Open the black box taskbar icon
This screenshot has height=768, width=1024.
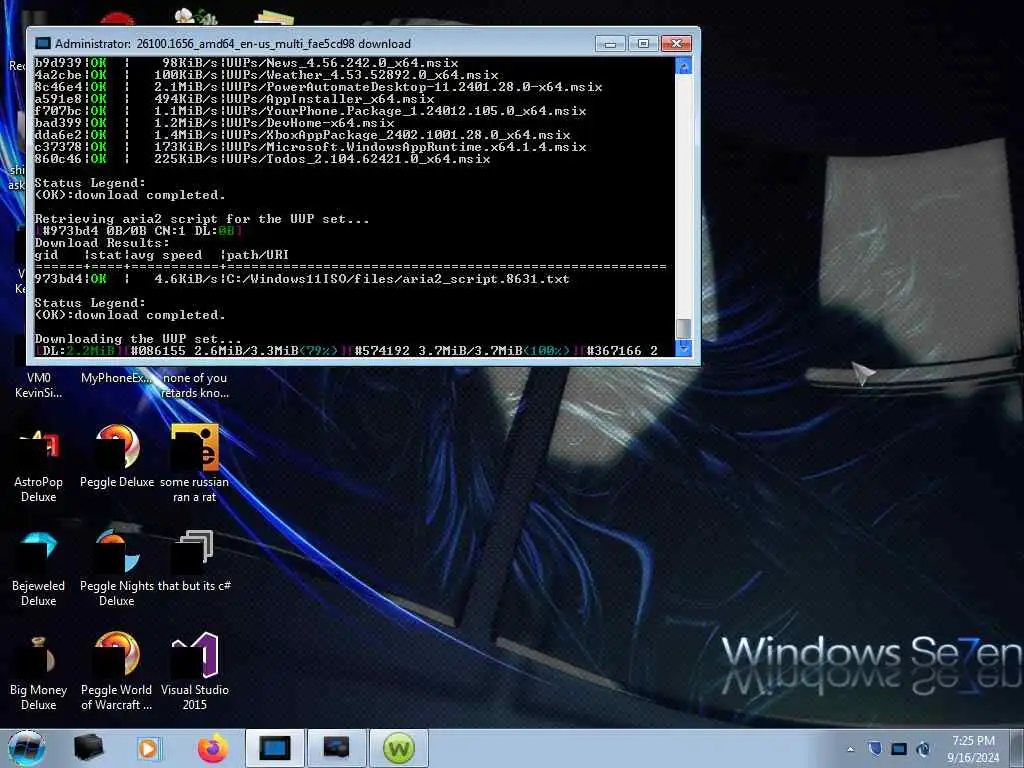click(x=89, y=748)
